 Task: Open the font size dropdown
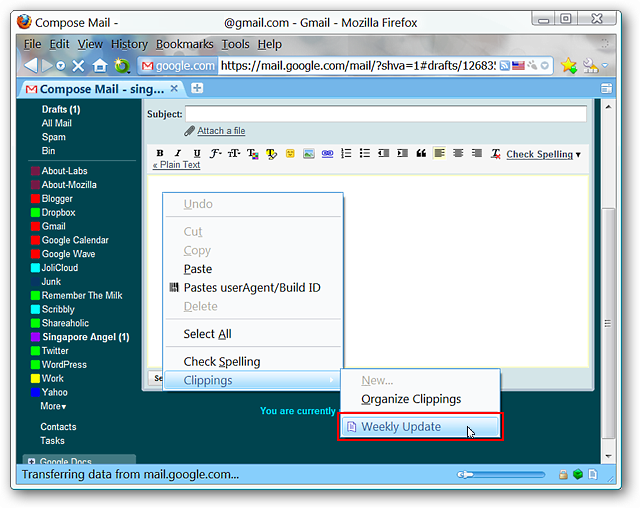coord(234,153)
